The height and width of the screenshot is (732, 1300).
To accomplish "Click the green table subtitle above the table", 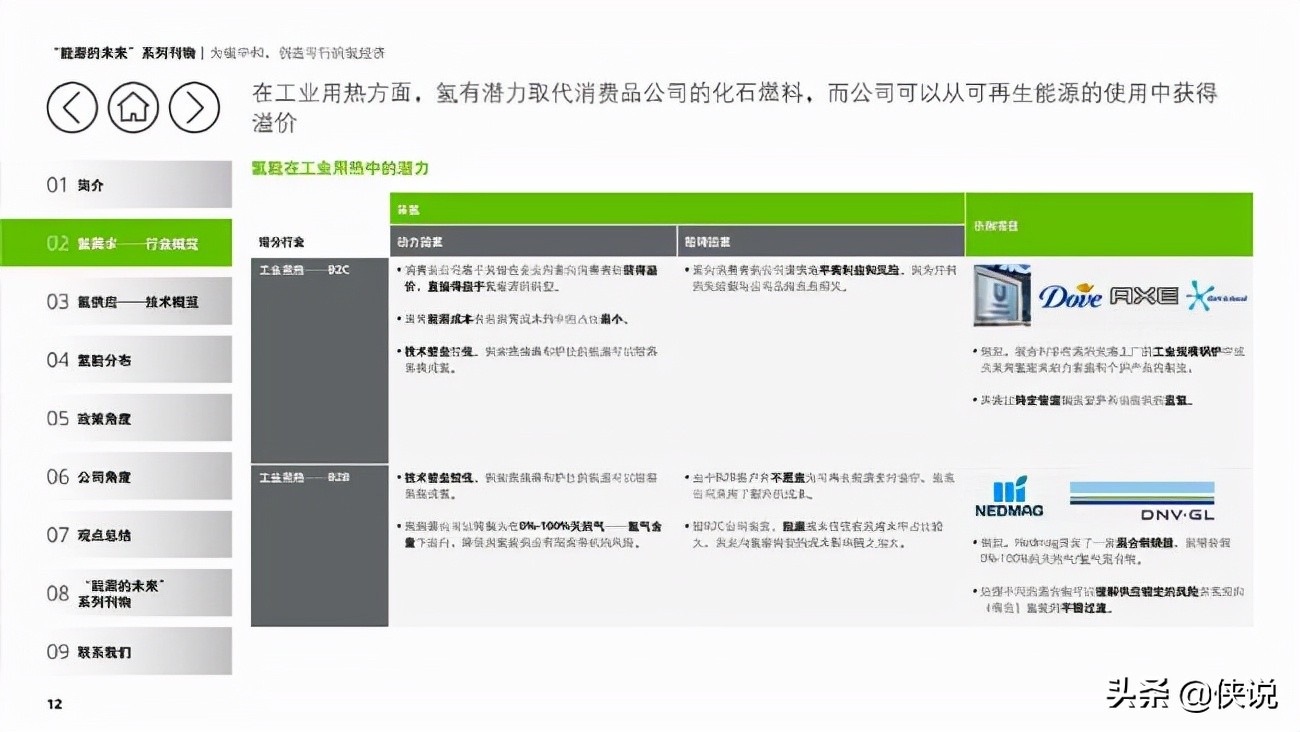I will [340, 168].
